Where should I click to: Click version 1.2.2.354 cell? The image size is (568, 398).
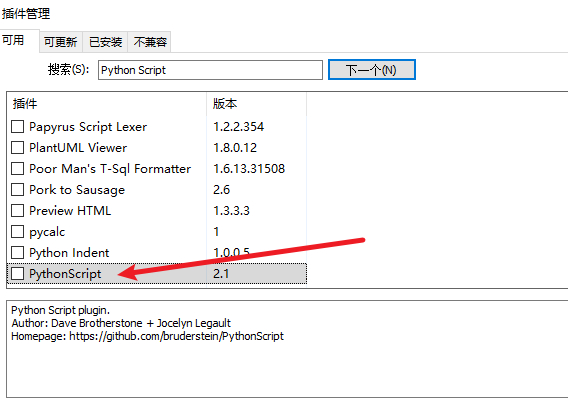coord(238,127)
